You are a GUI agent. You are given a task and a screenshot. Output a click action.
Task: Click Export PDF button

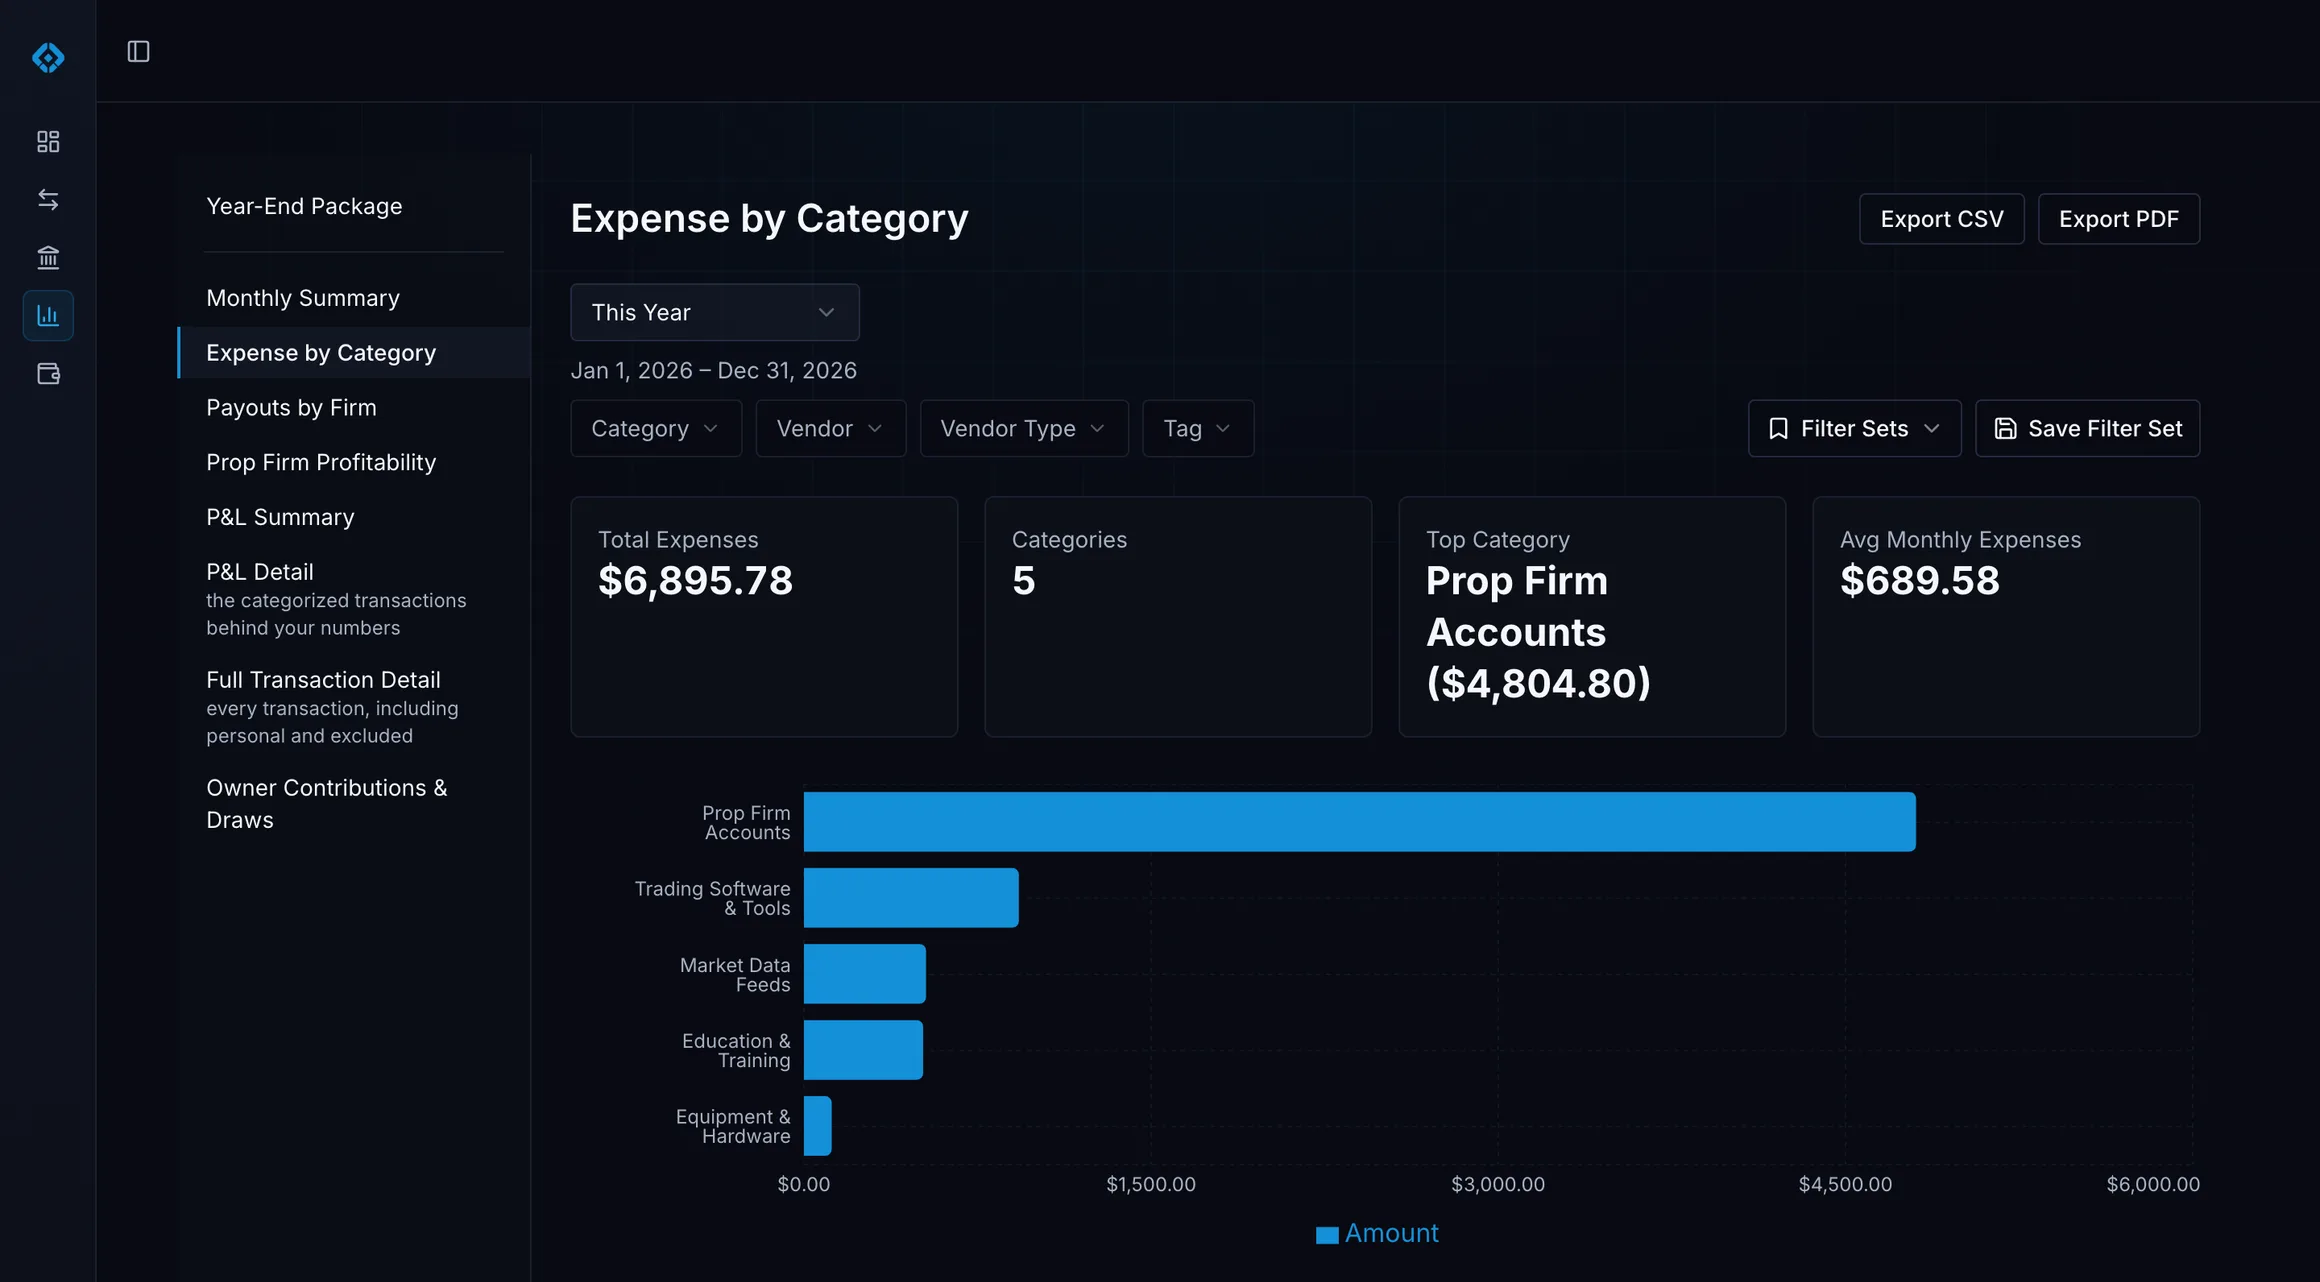pyautogui.click(x=2118, y=219)
